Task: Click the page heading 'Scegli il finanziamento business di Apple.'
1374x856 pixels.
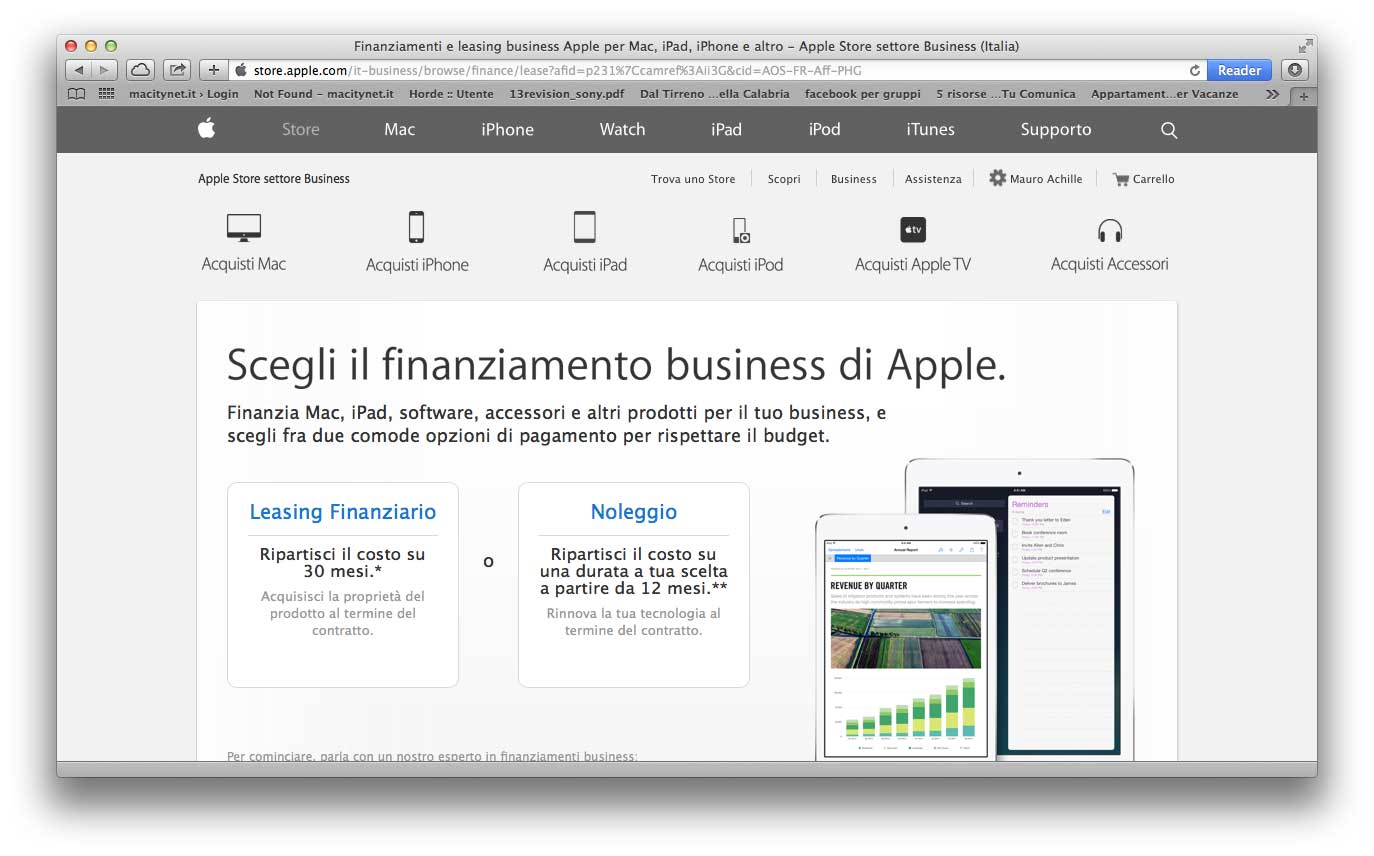Action: (x=616, y=365)
